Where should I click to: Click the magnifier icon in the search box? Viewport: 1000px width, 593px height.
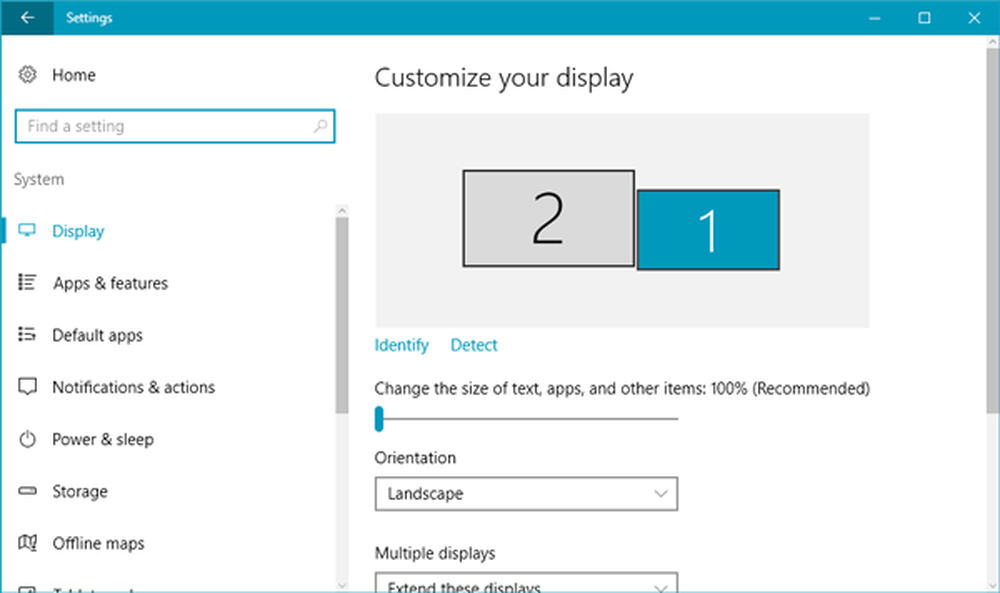click(320, 126)
